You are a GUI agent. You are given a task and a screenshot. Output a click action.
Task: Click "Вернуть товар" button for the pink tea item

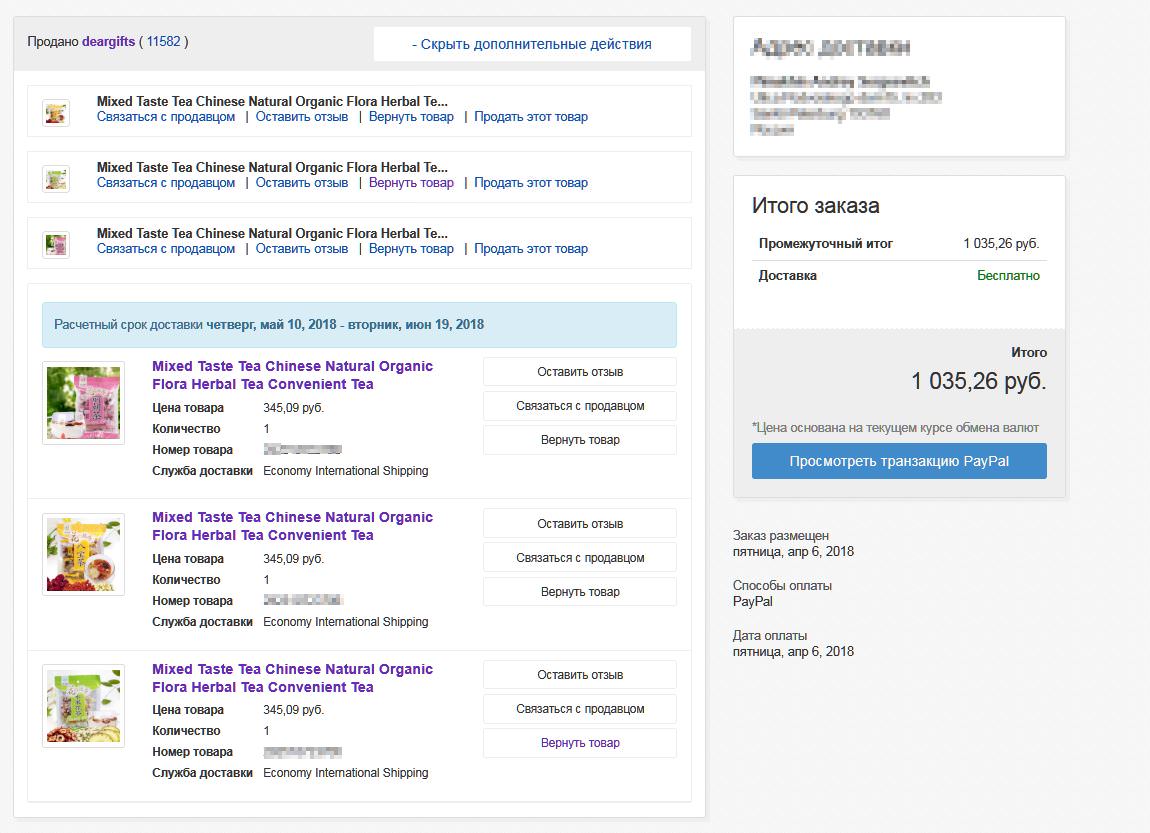point(580,440)
